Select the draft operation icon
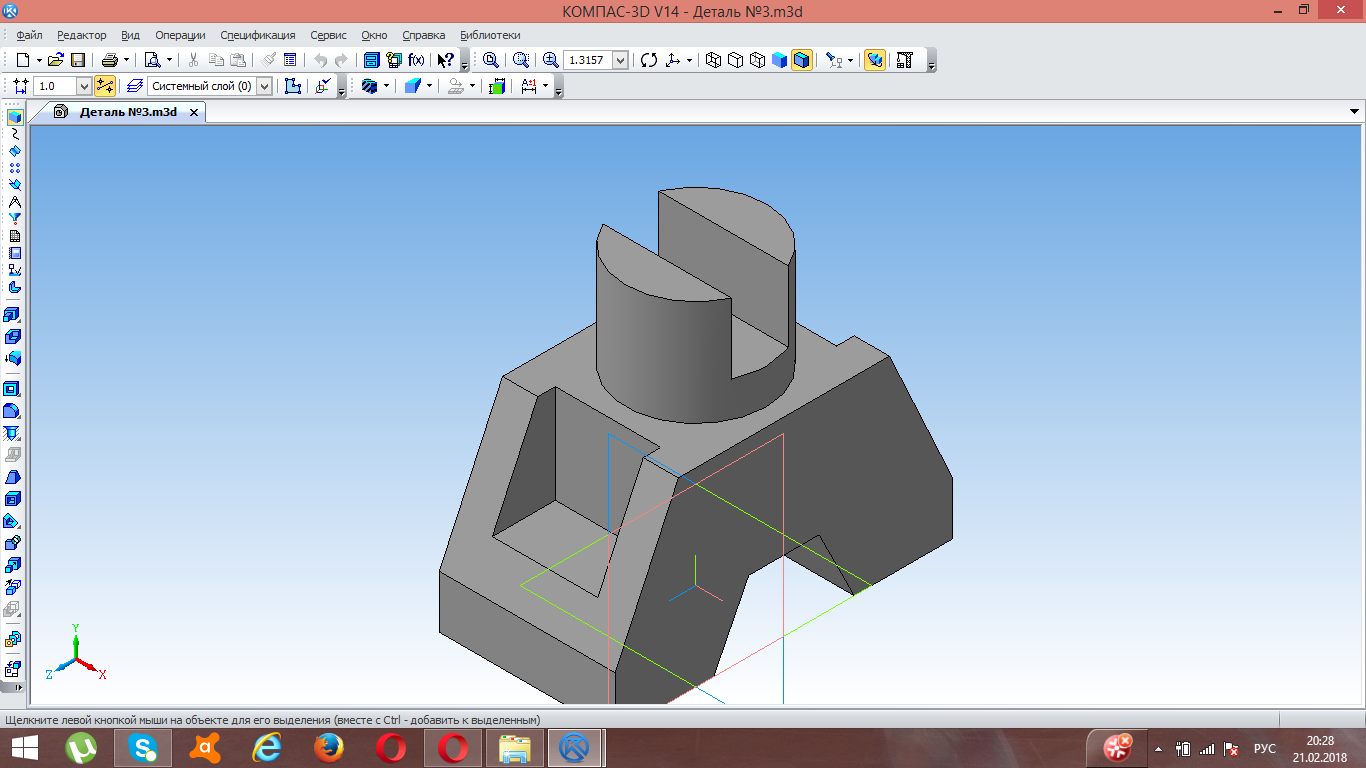1366x768 pixels. pyautogui.click(x=13, y=477)
